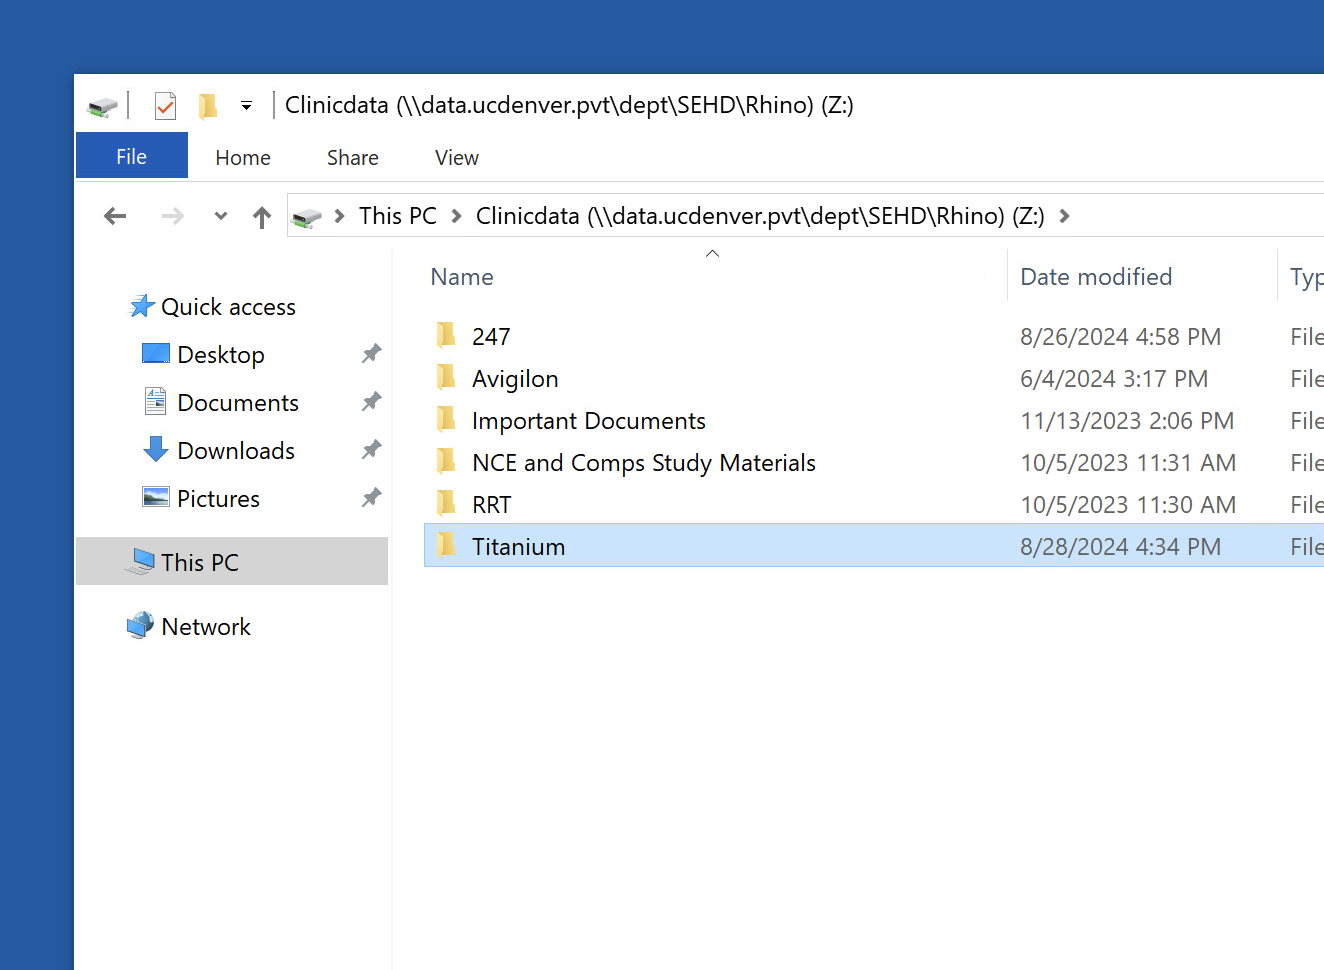The width and height of the screenshot is (1324, 970).
Task: Open the File menu
Action: [x=131, y=157]
